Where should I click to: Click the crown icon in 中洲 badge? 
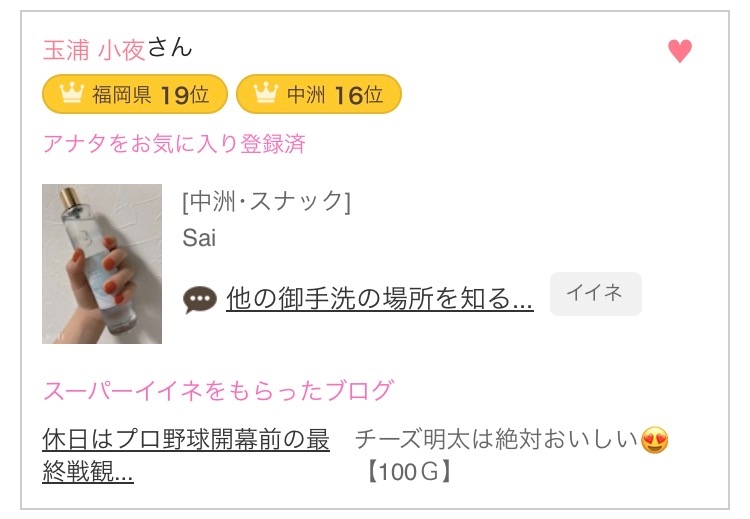click(x=264, y=95)
